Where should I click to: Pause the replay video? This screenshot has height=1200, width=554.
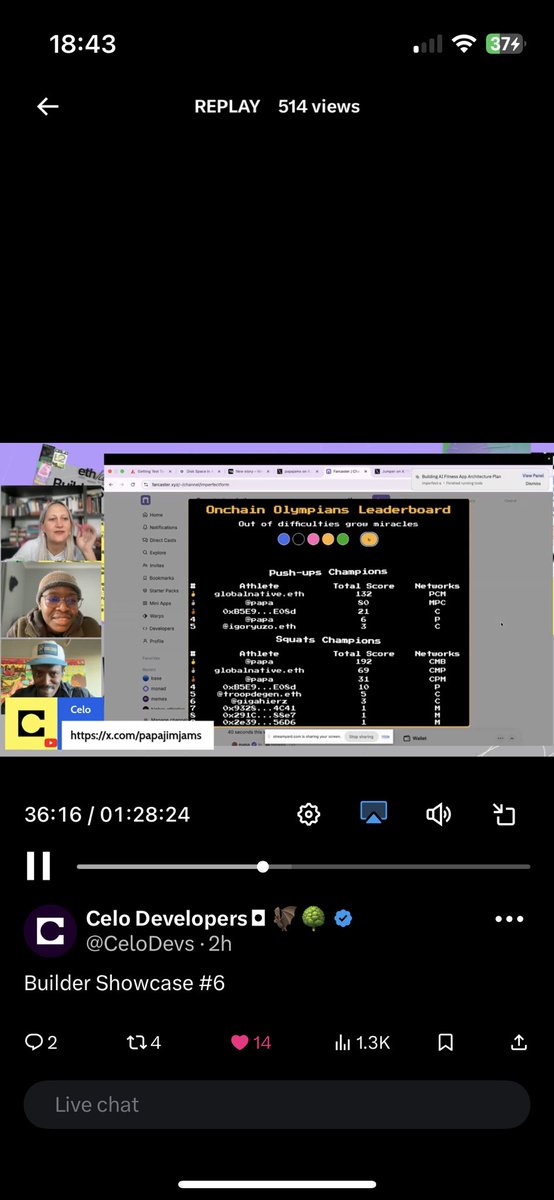[x=38, y=866]
